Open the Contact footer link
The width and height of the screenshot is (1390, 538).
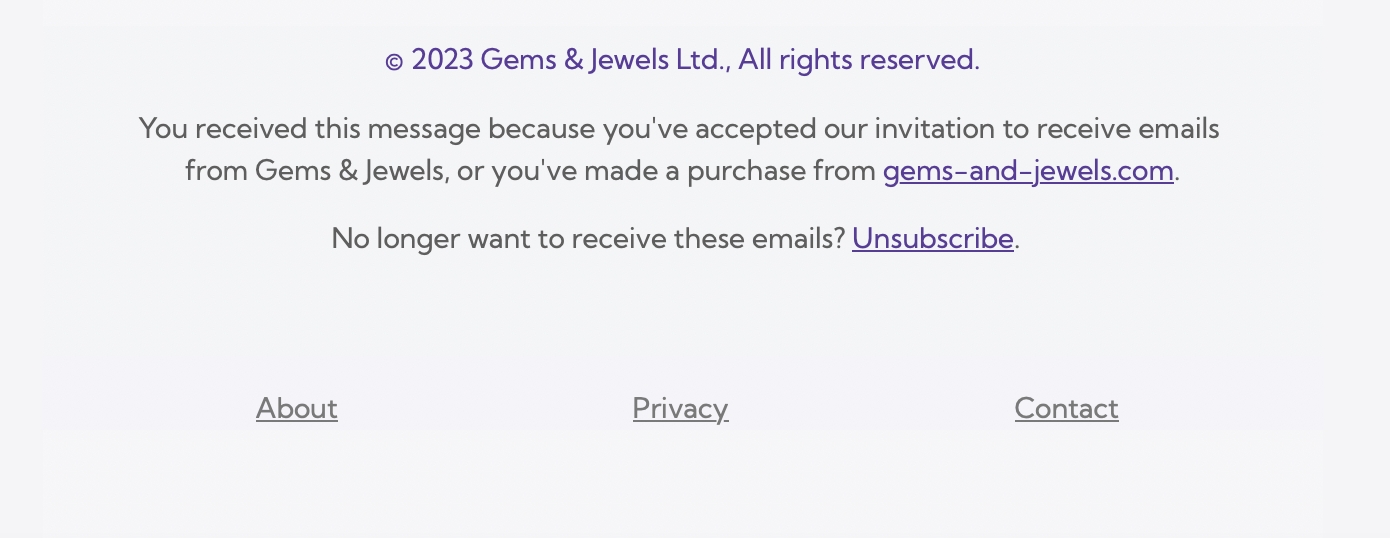point(1066,408)
